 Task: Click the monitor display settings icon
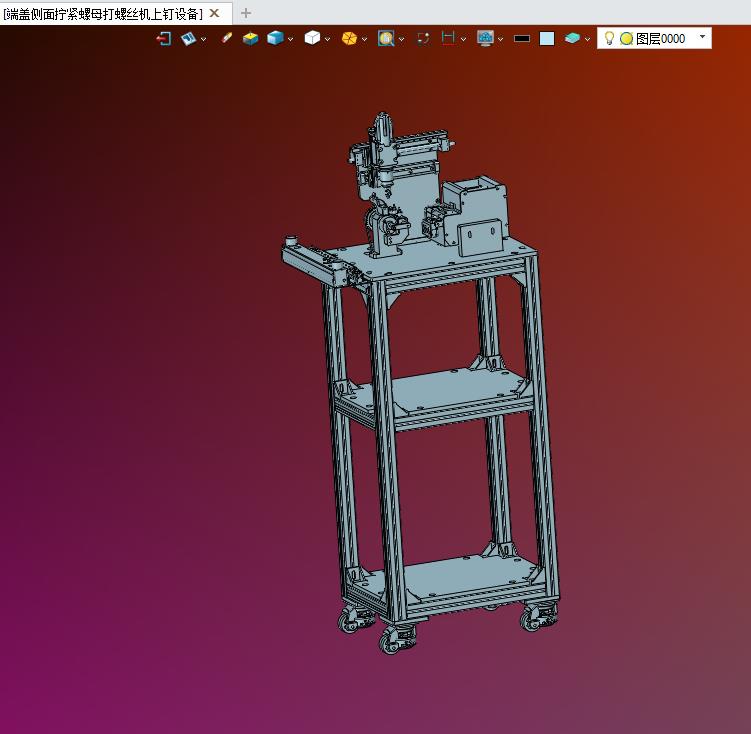click(485, 38)
